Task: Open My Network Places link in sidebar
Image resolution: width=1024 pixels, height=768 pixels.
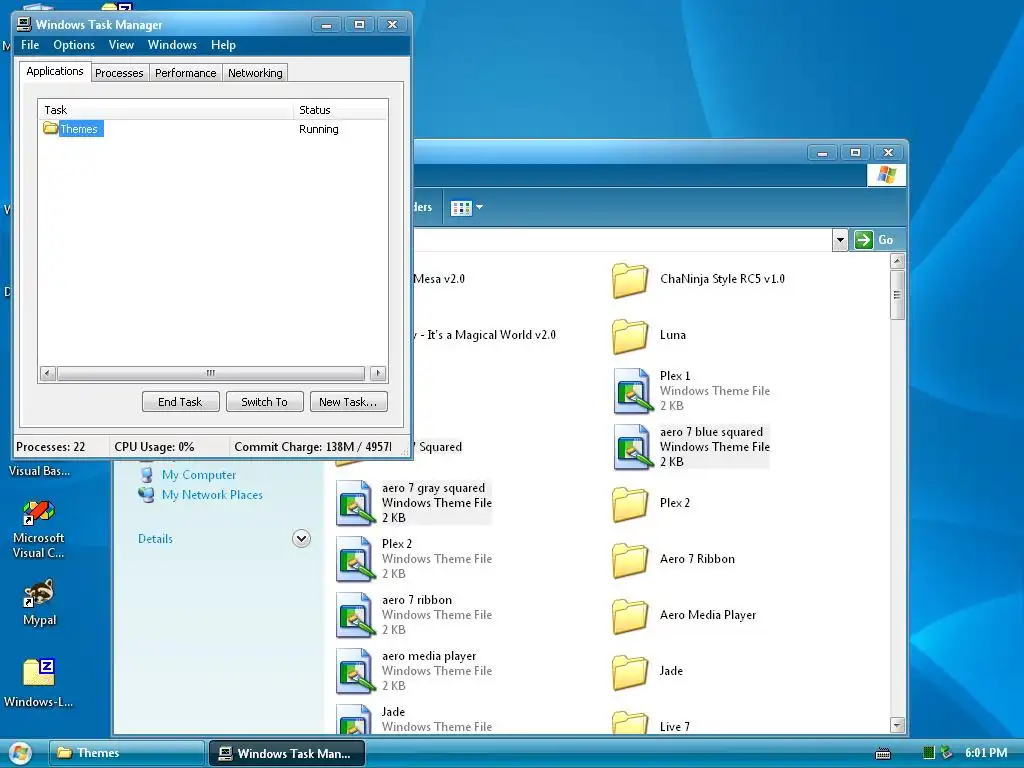Action: [212, 495]
